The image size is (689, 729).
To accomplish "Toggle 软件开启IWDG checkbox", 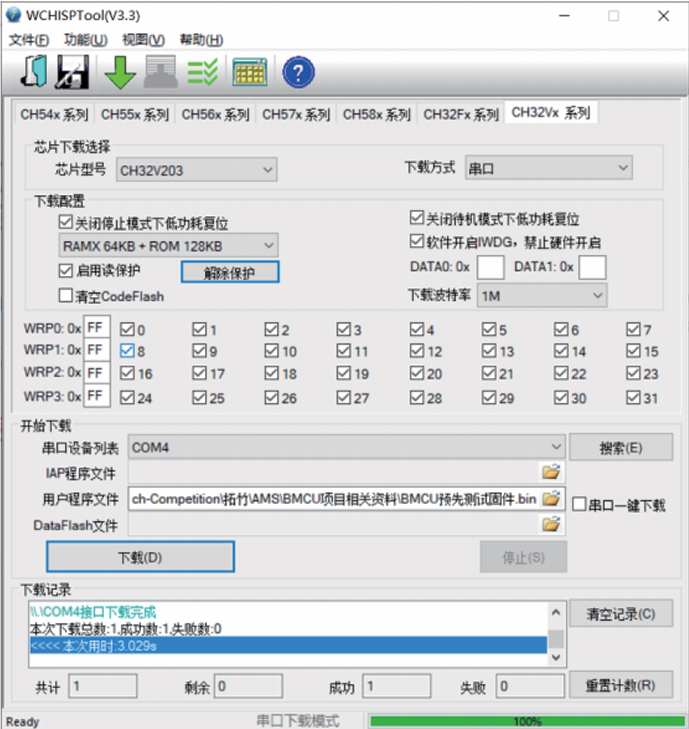I will 417,241.
